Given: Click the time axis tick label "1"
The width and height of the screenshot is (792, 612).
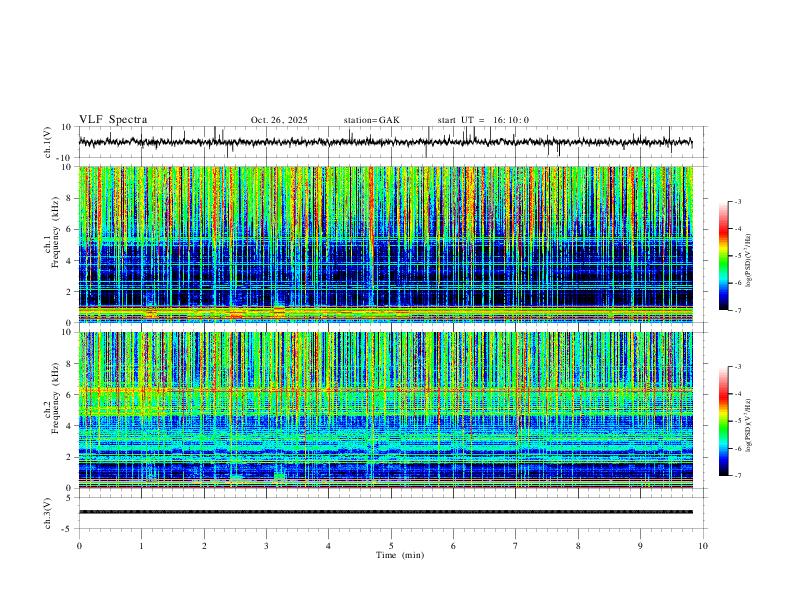Looking at the screenshot, I should click(x=141, y=546).
